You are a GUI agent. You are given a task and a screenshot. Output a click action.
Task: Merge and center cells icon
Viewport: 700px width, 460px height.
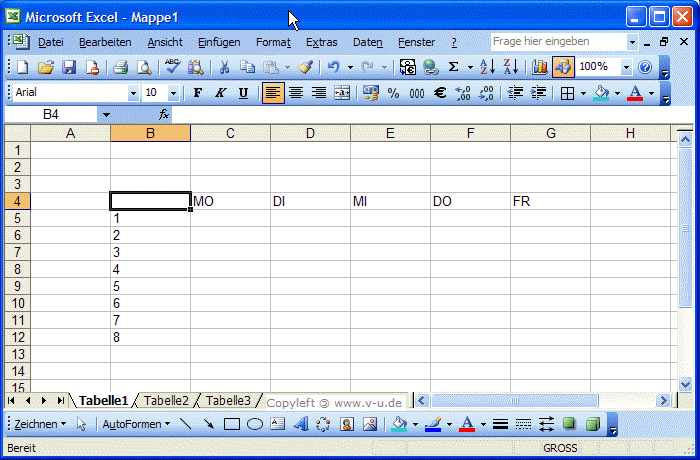coord(342,93)
